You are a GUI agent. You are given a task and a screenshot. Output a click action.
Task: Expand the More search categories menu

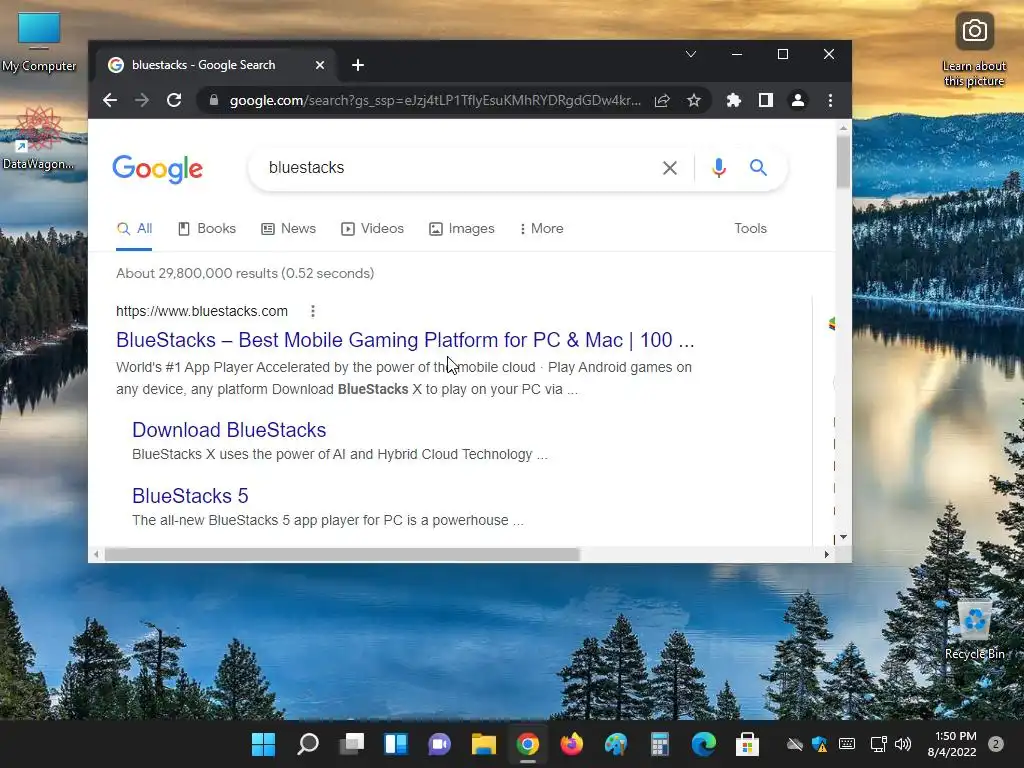tap(541, 229)
